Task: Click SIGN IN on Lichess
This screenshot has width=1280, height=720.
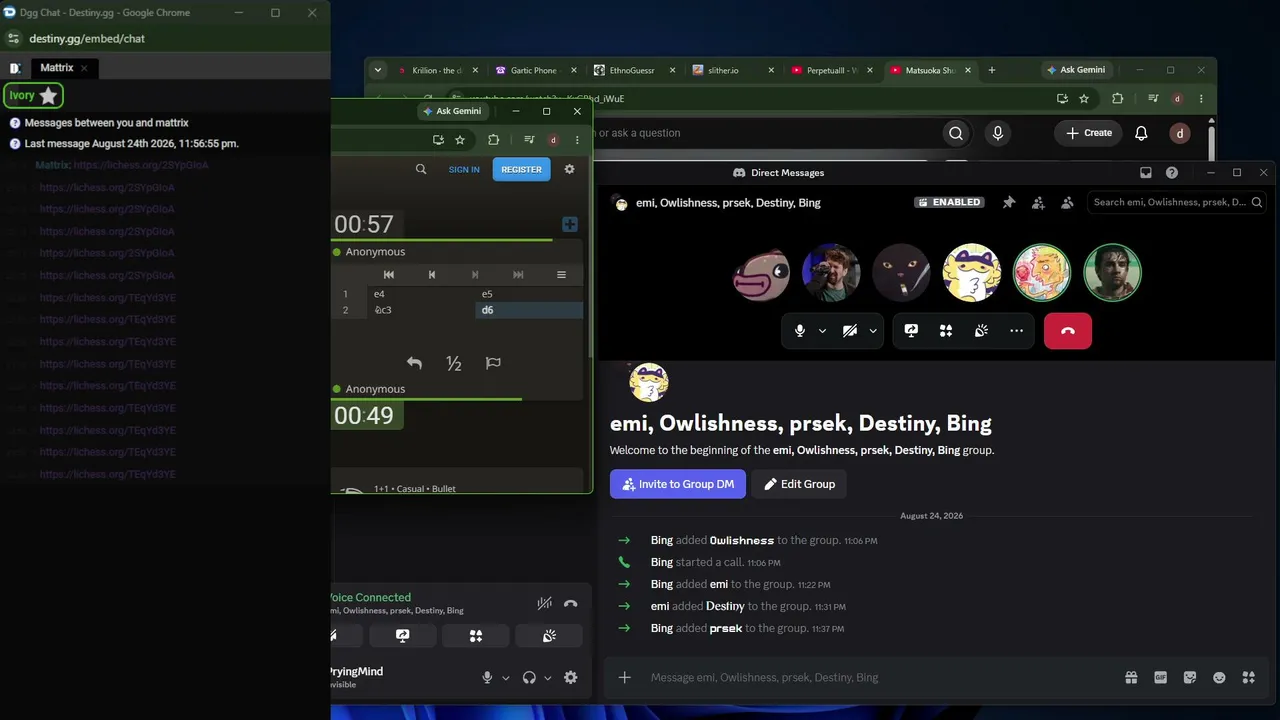Action: [x=464, y=170]
